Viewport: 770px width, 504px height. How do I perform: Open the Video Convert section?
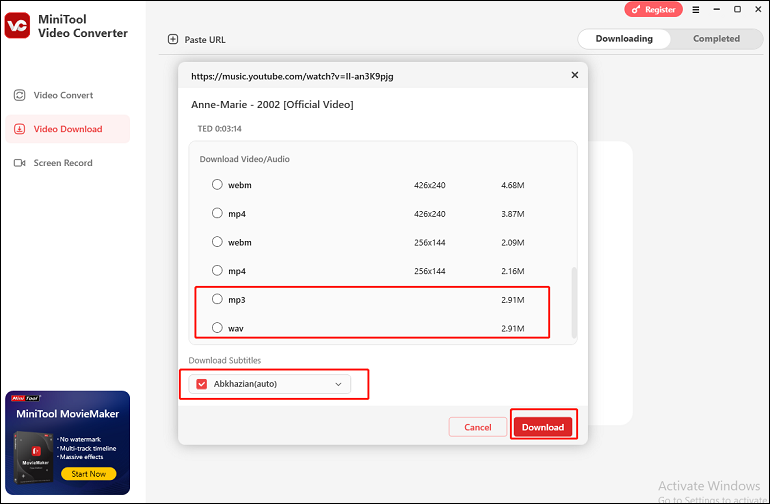click(68, 95)
